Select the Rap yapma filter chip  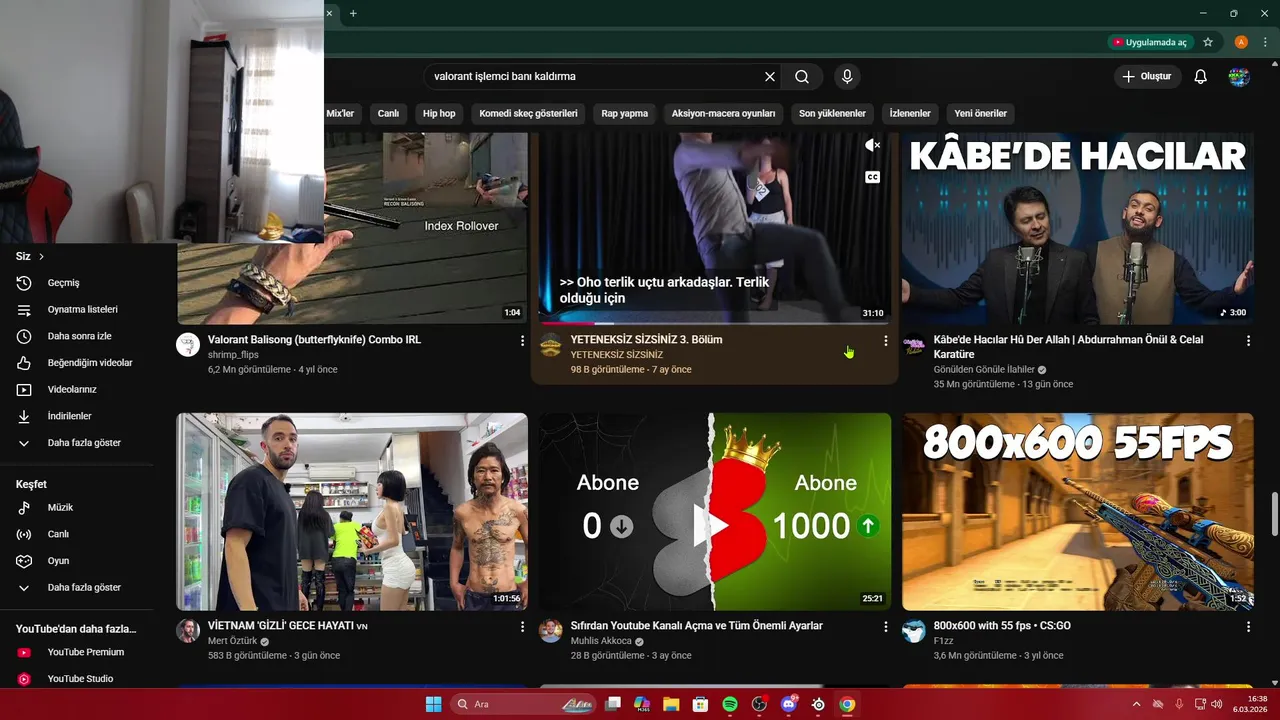pos(625,113)
